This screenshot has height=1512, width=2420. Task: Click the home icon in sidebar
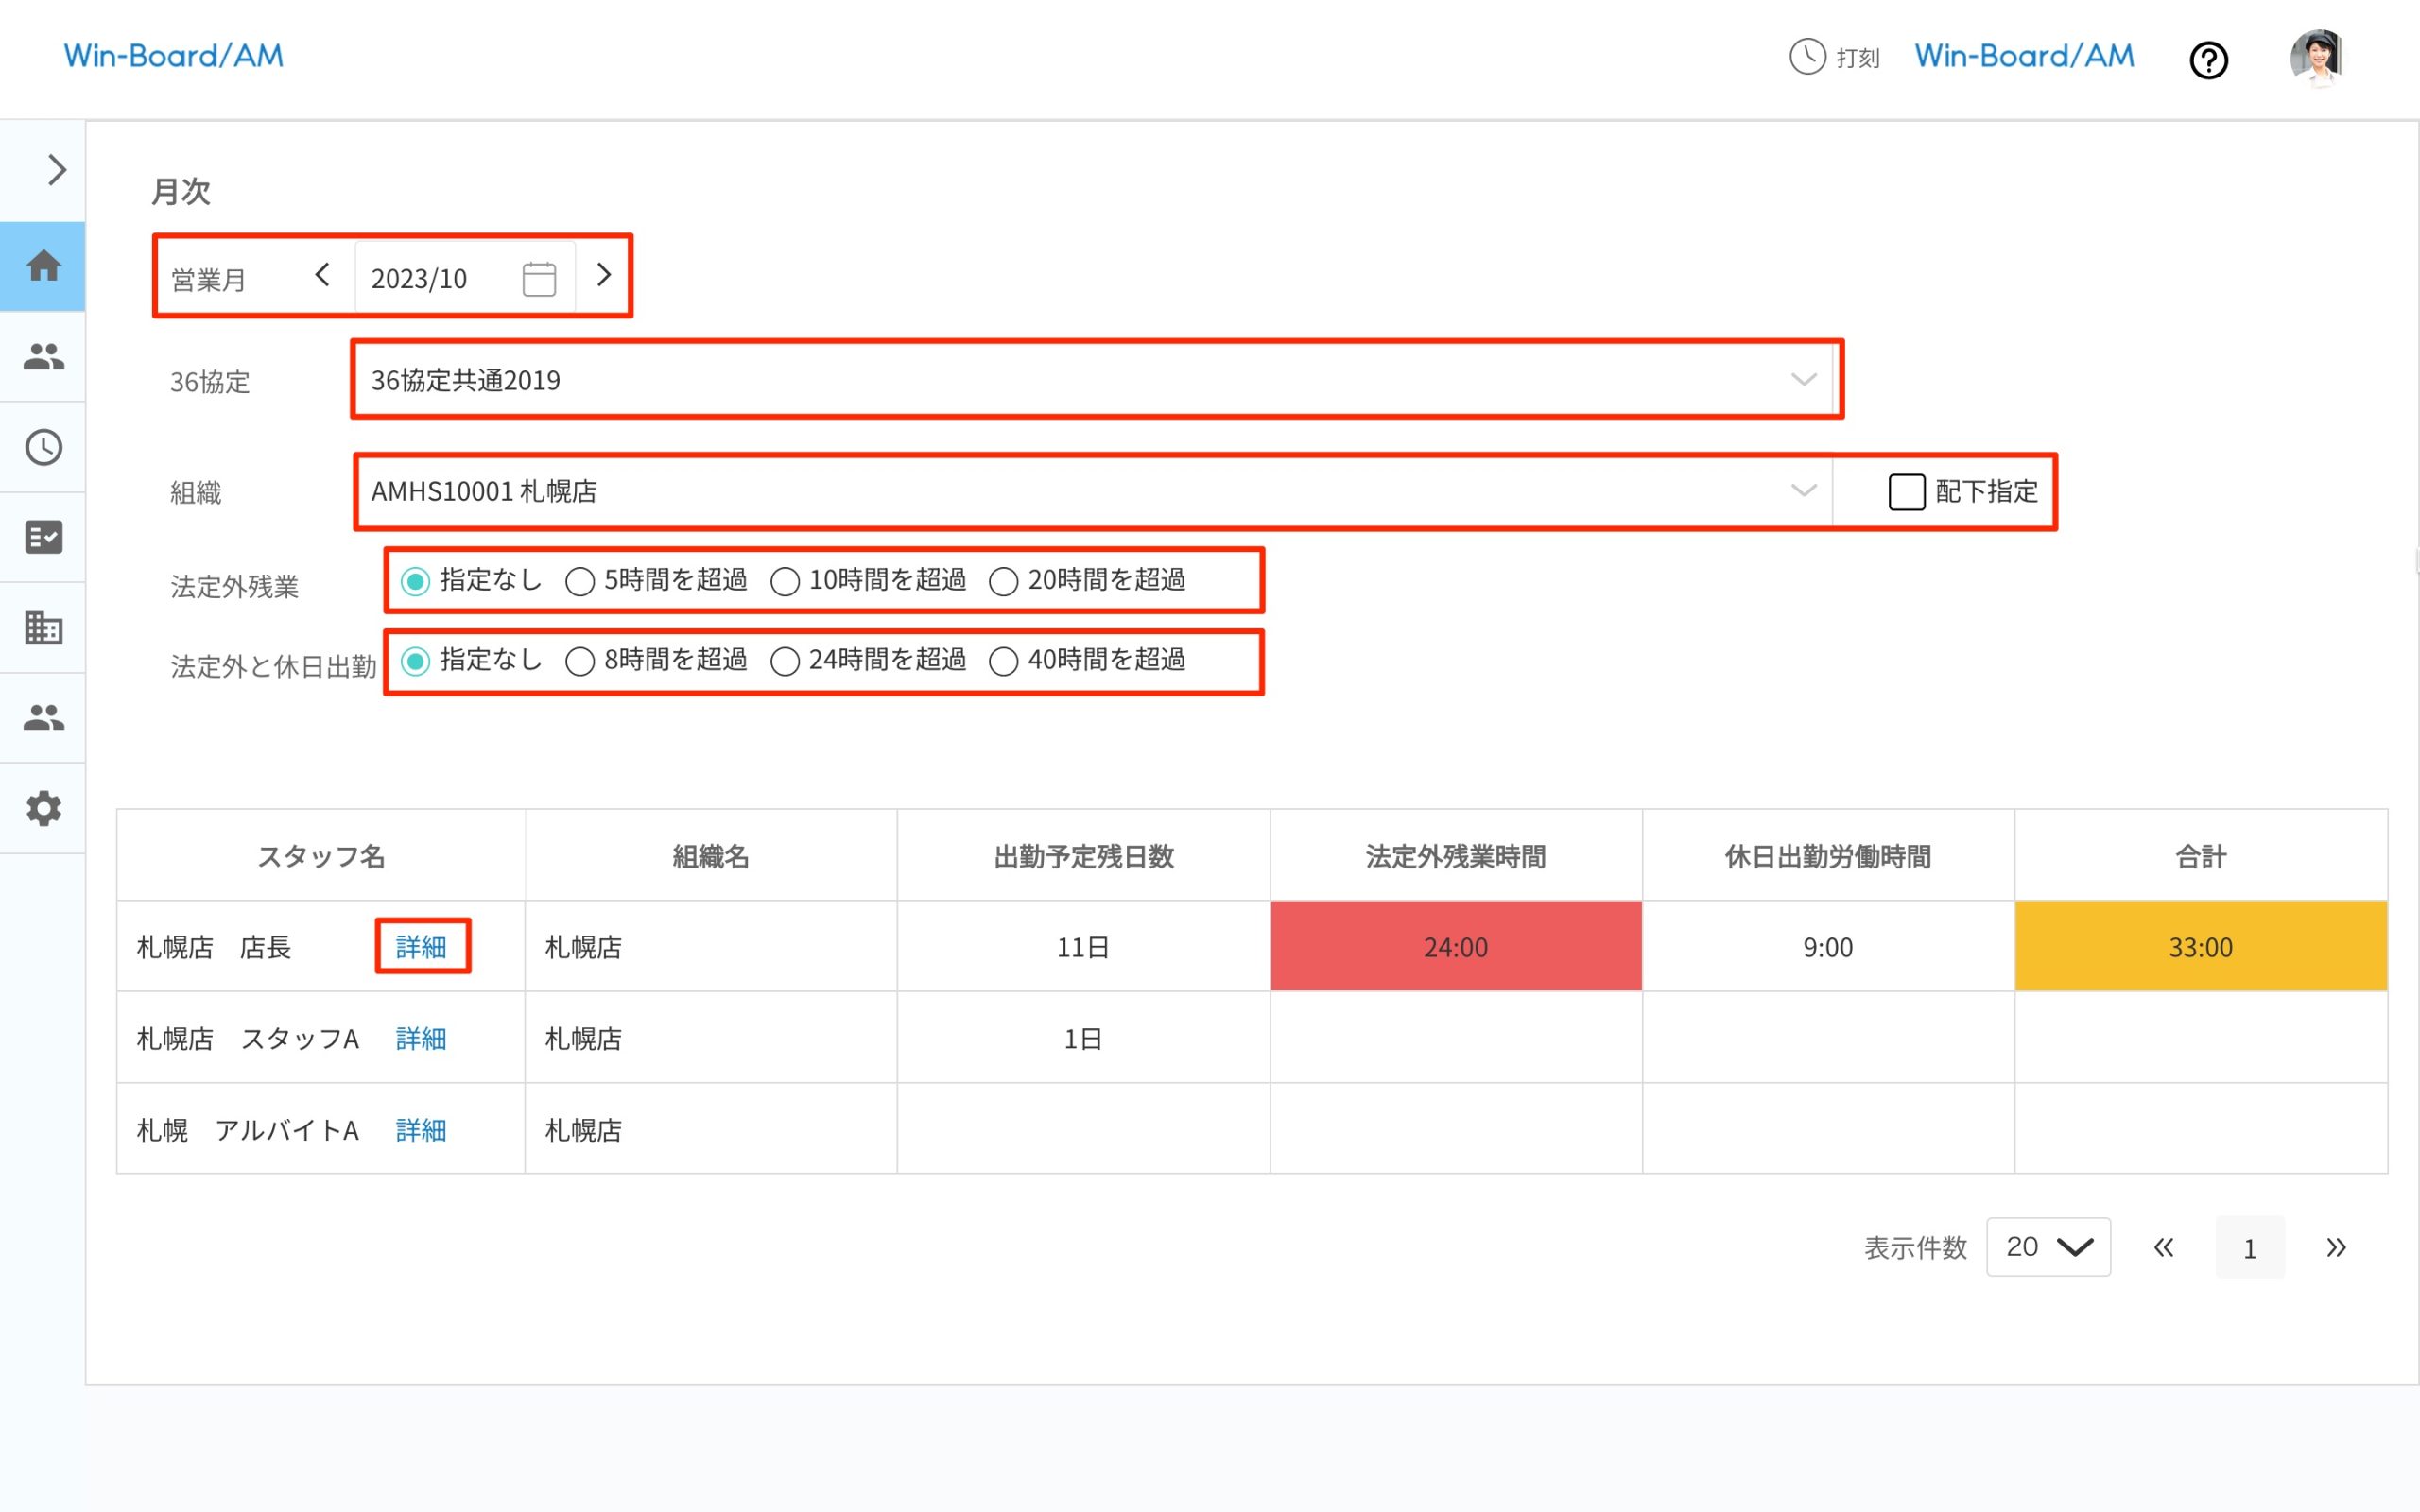click(x=43, y=266)
